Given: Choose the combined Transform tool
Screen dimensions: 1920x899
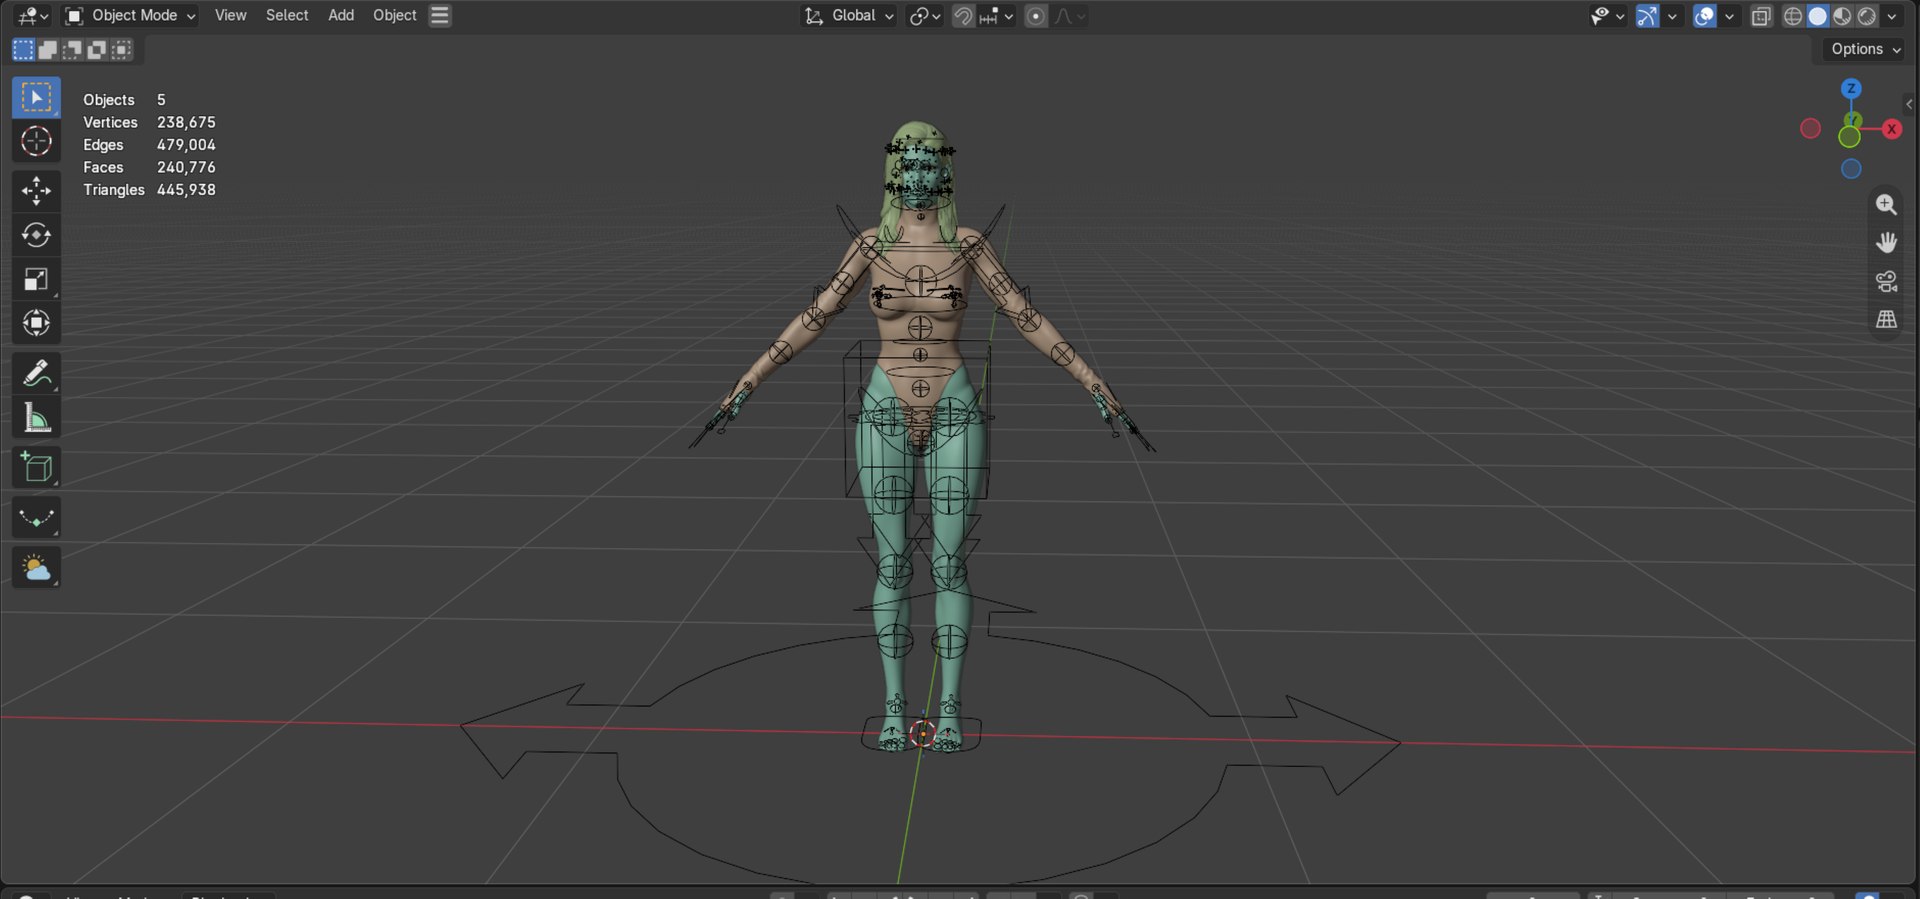Looking at the screenshot, I should 36,323.
